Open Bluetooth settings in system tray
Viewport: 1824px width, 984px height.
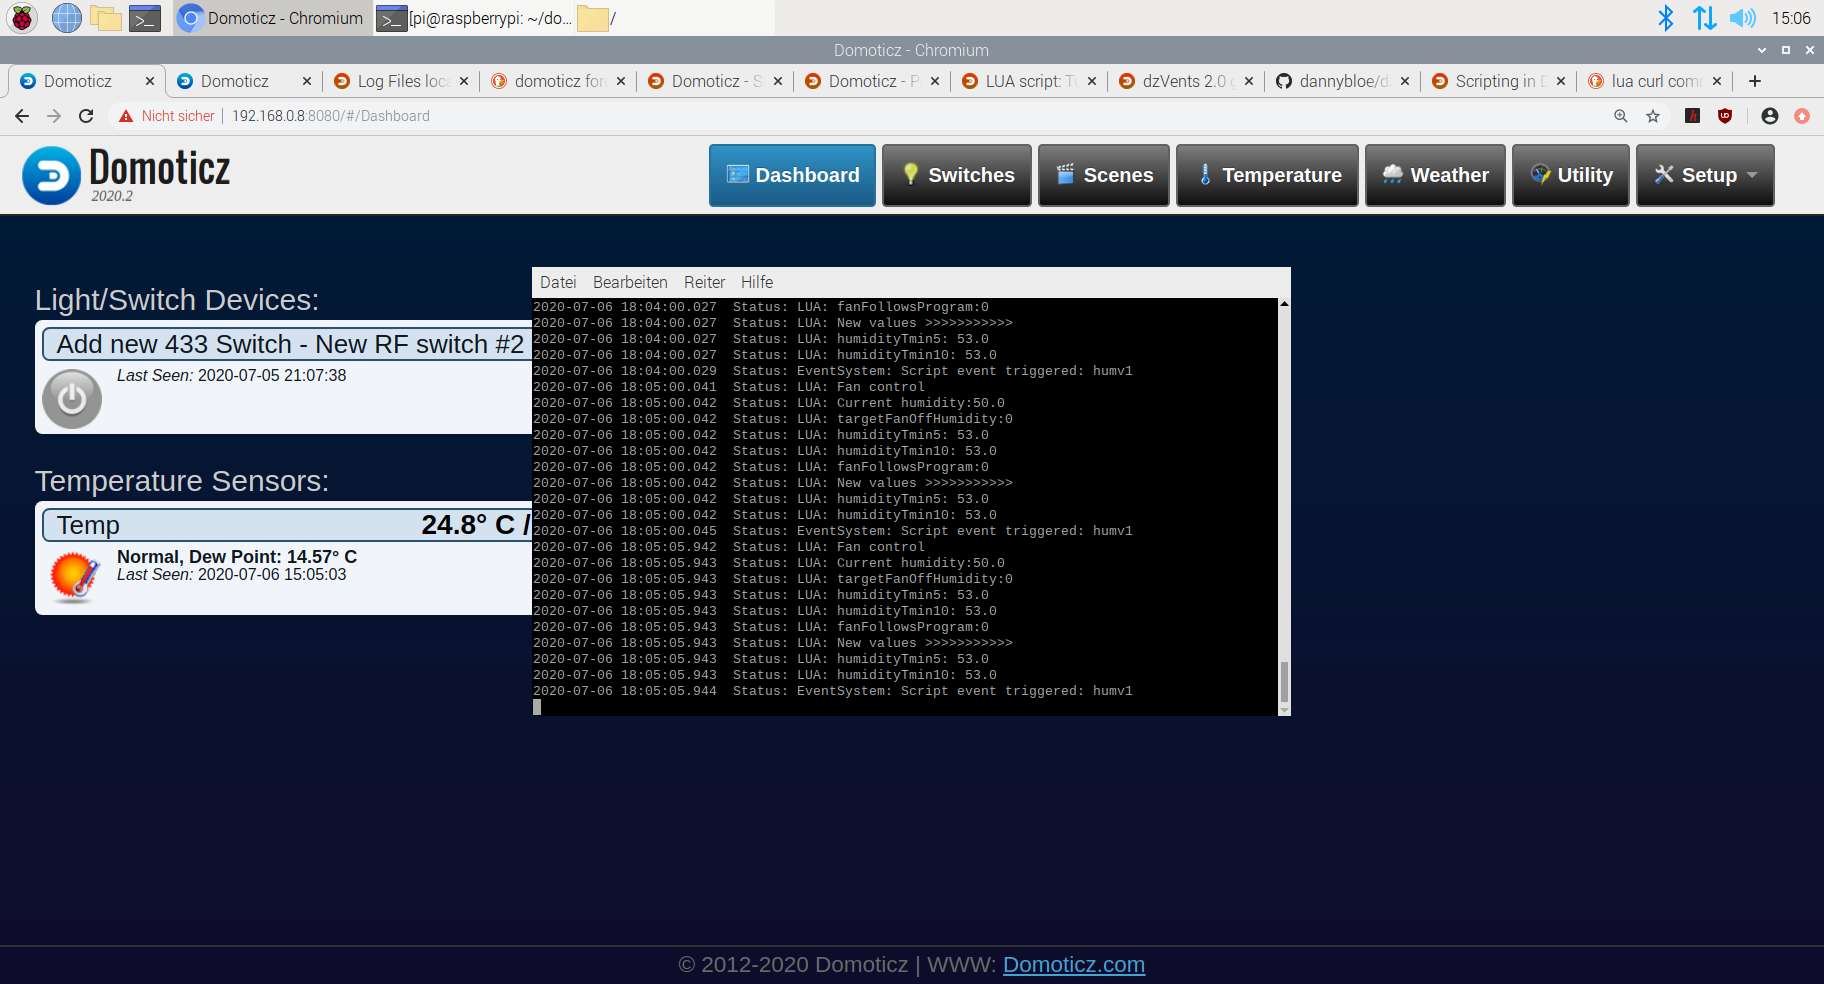1666,18
